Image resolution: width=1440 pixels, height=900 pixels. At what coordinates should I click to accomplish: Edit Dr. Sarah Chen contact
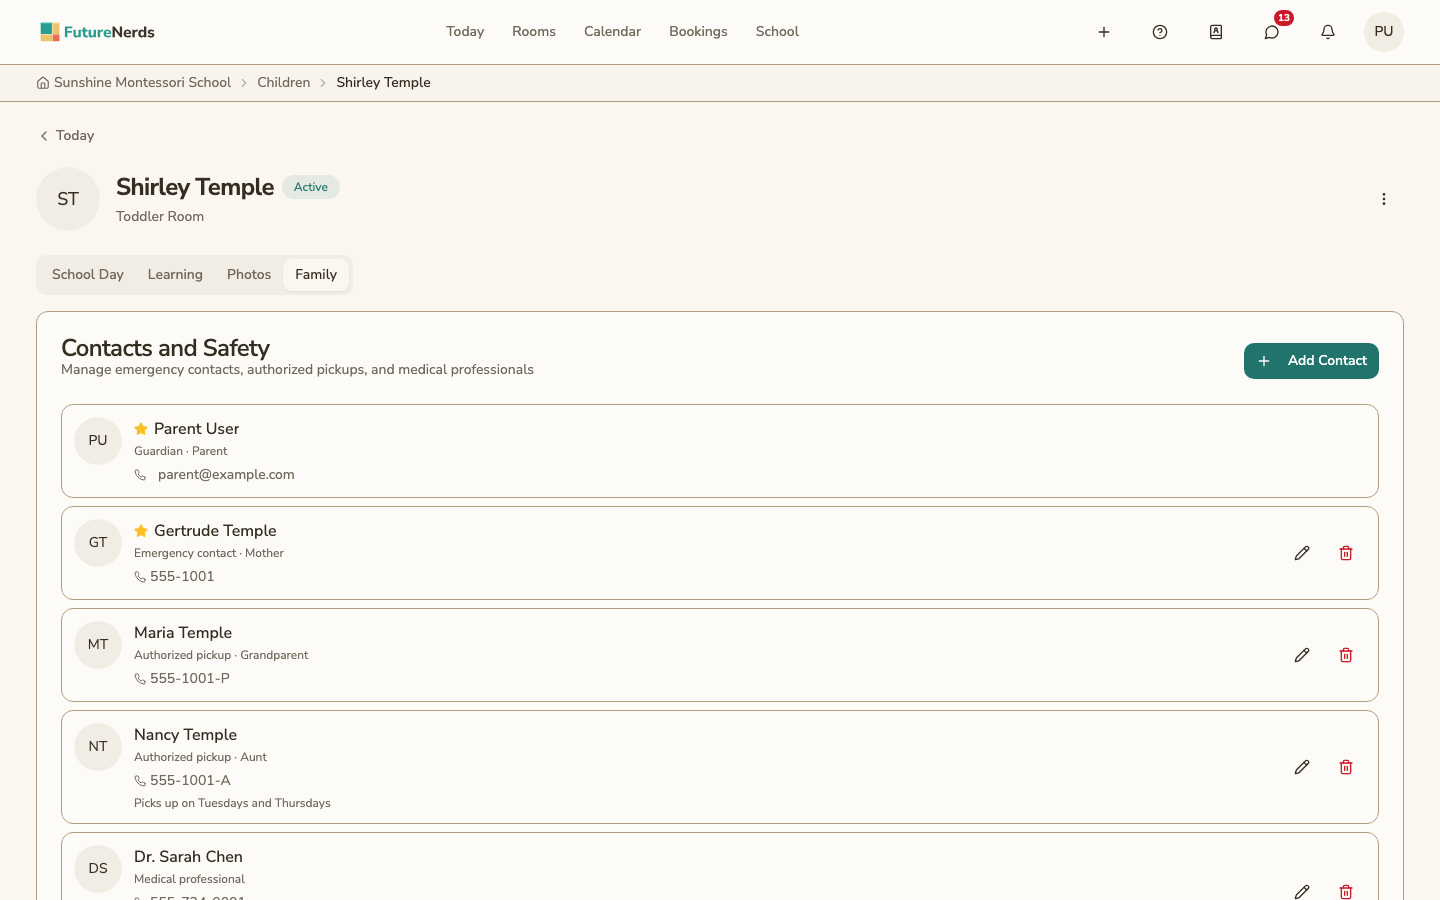[x=1302, y=890]
